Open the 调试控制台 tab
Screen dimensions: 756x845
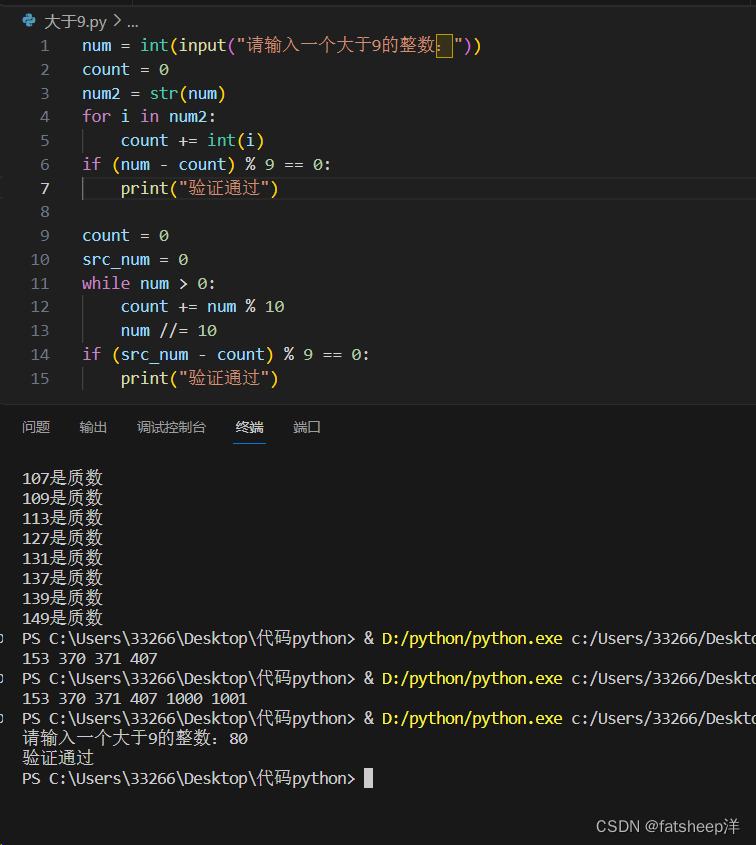pyautogui.click(x=171, y=427)
